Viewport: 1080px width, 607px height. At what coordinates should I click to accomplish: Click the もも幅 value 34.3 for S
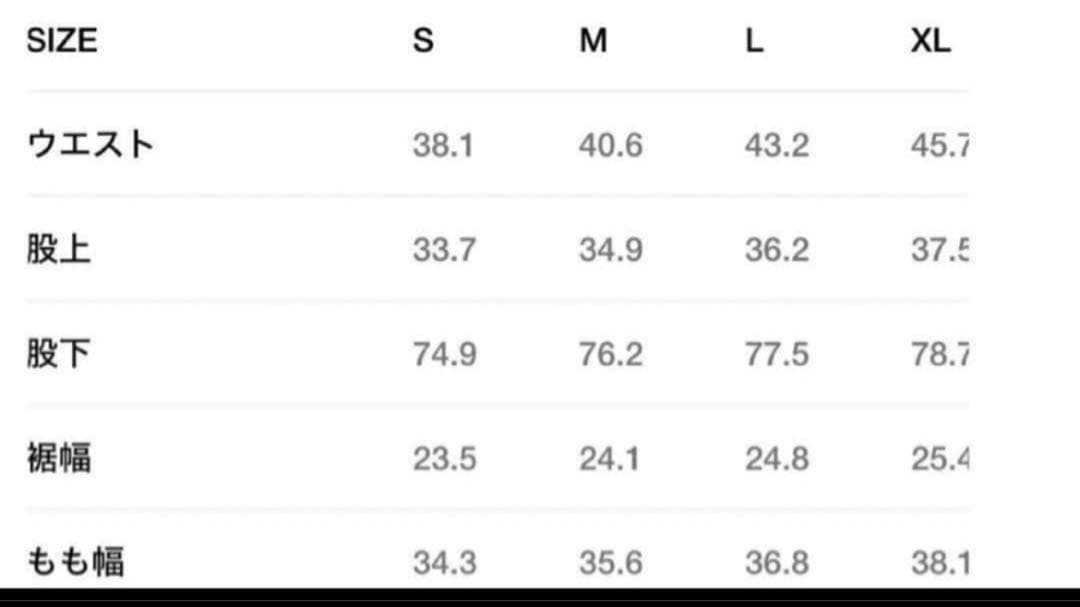point(444,563)
